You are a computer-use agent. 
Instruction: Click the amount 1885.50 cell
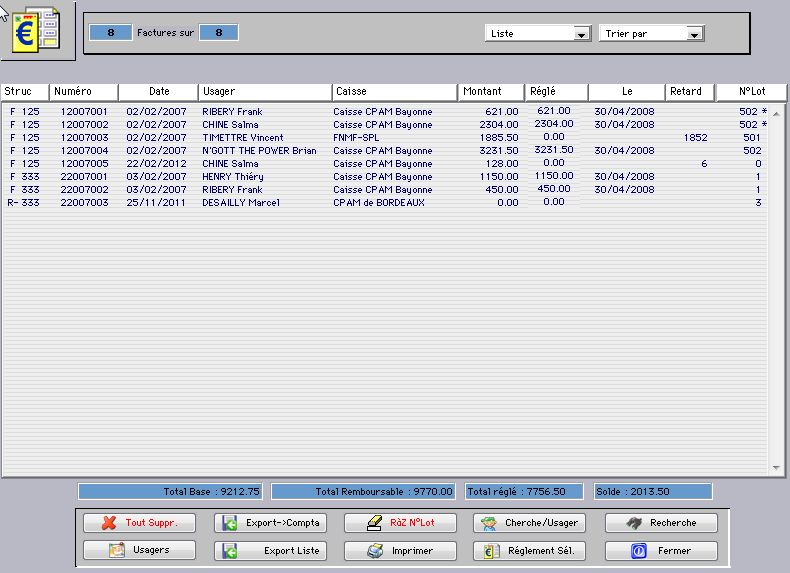click(x=499, y=138)
